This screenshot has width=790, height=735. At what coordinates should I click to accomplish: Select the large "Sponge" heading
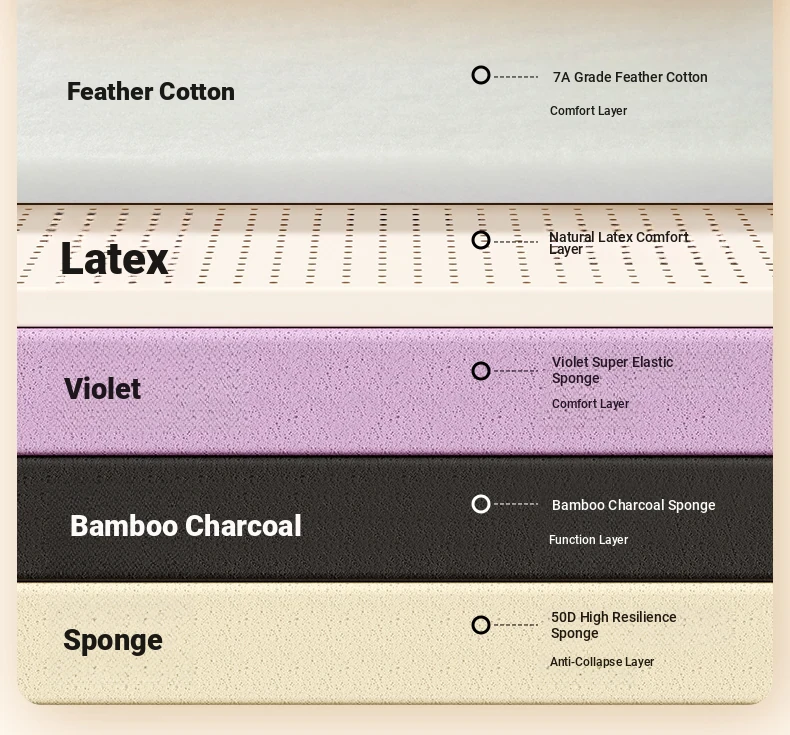point(113,640)
